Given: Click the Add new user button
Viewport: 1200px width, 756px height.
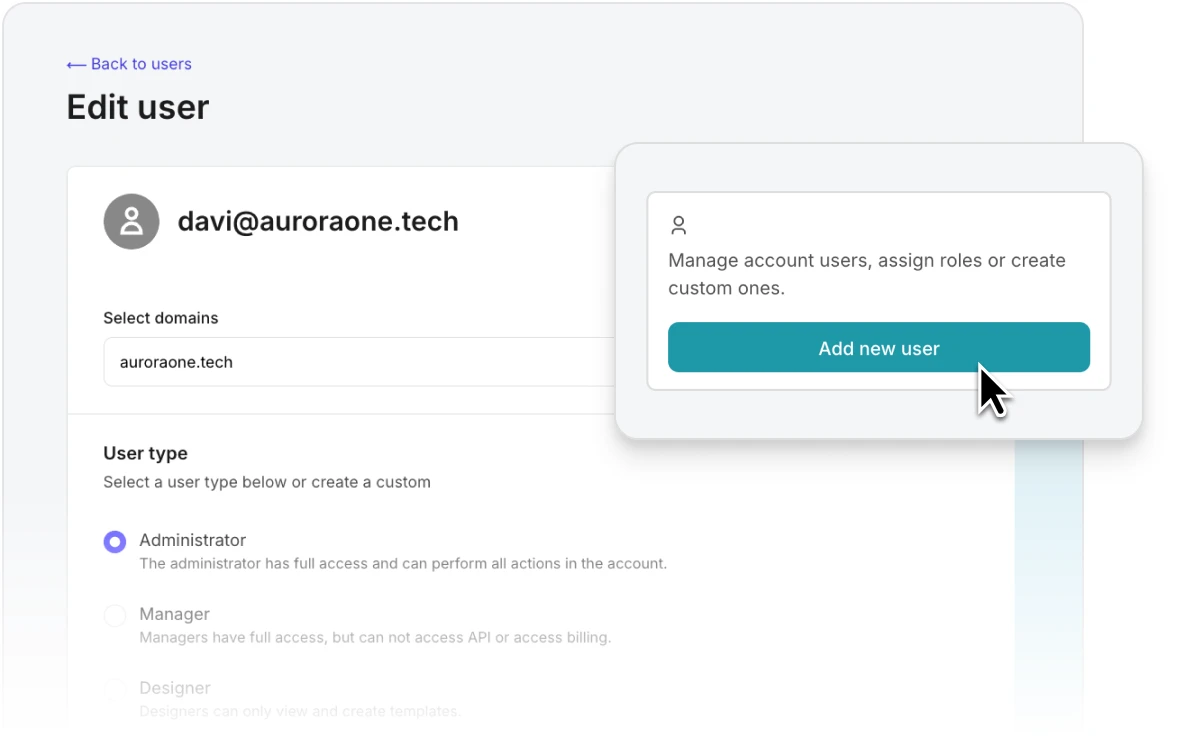Looking at the screenshot, I should point(878,347).
